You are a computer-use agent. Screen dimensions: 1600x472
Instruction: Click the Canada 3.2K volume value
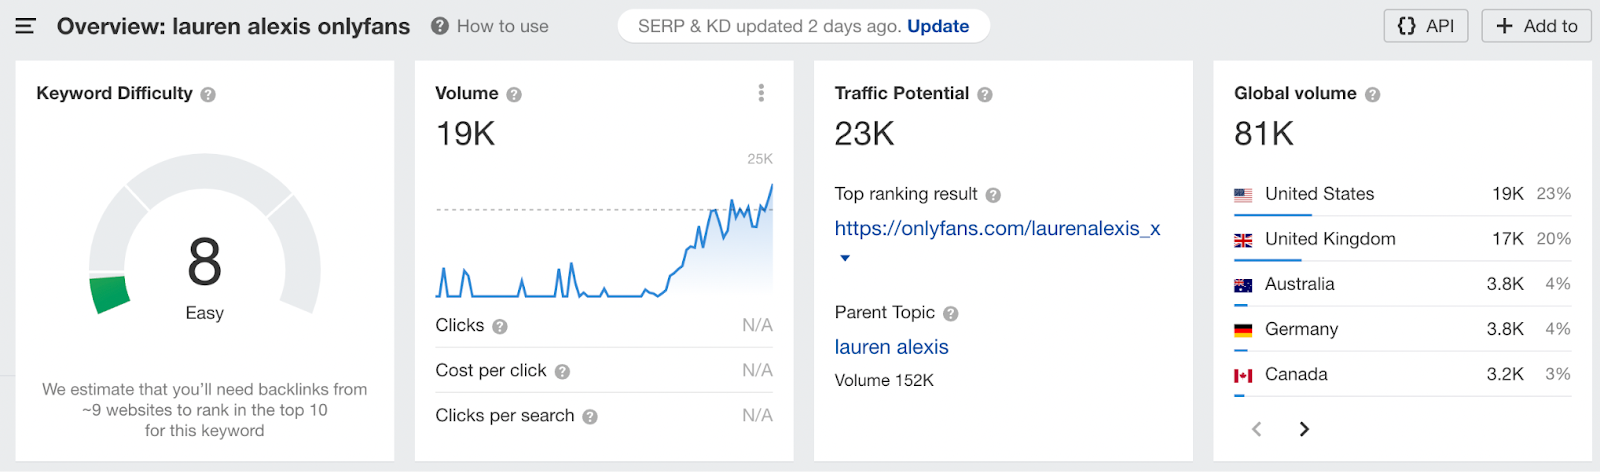(1505, 374)
